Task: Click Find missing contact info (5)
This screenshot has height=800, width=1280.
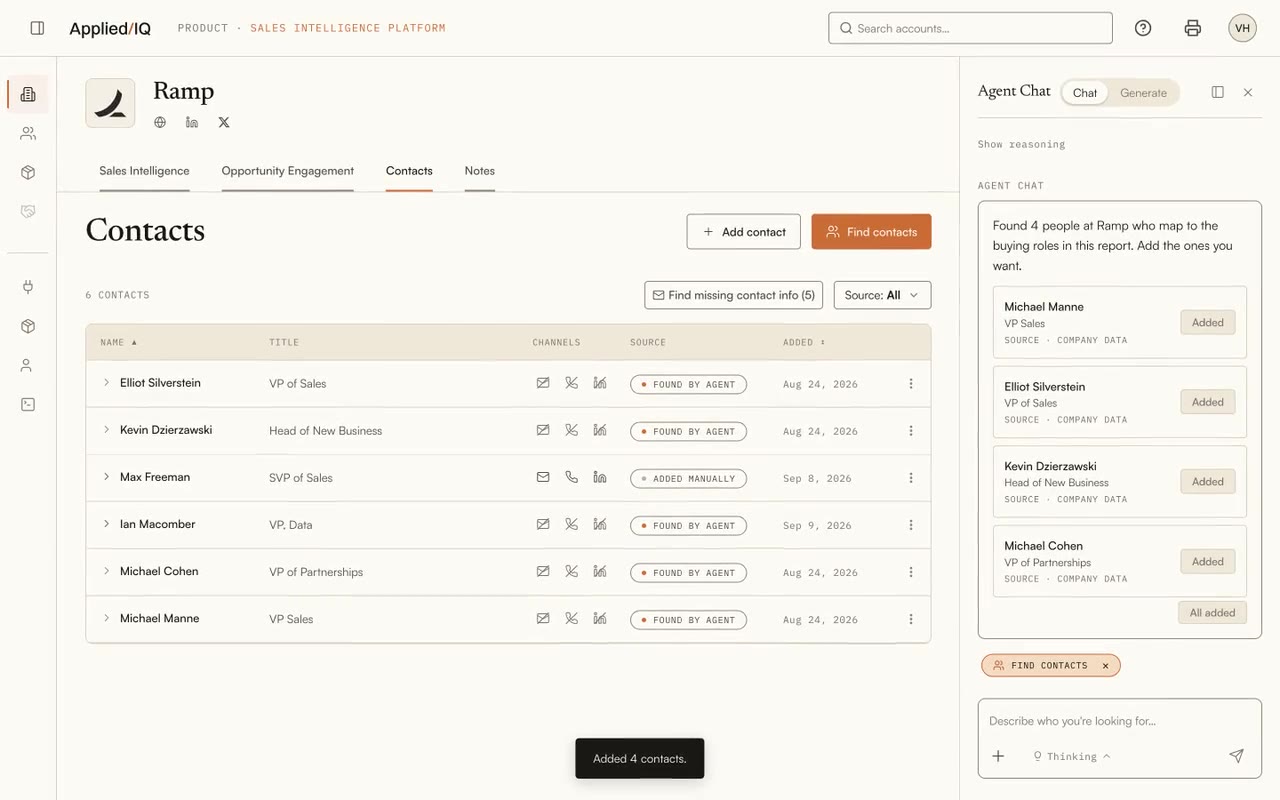Action: 734,295
